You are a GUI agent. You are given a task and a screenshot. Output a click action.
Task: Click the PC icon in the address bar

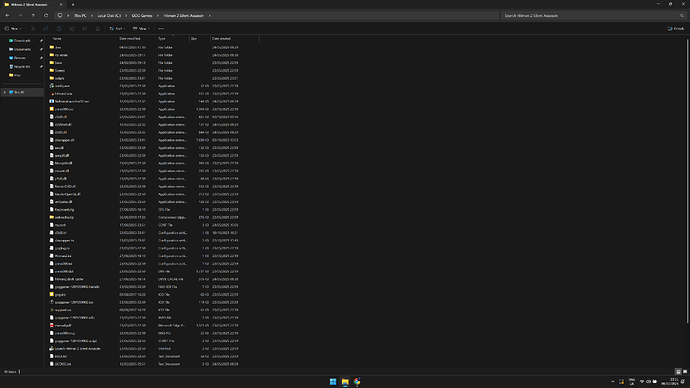(60, 15)
